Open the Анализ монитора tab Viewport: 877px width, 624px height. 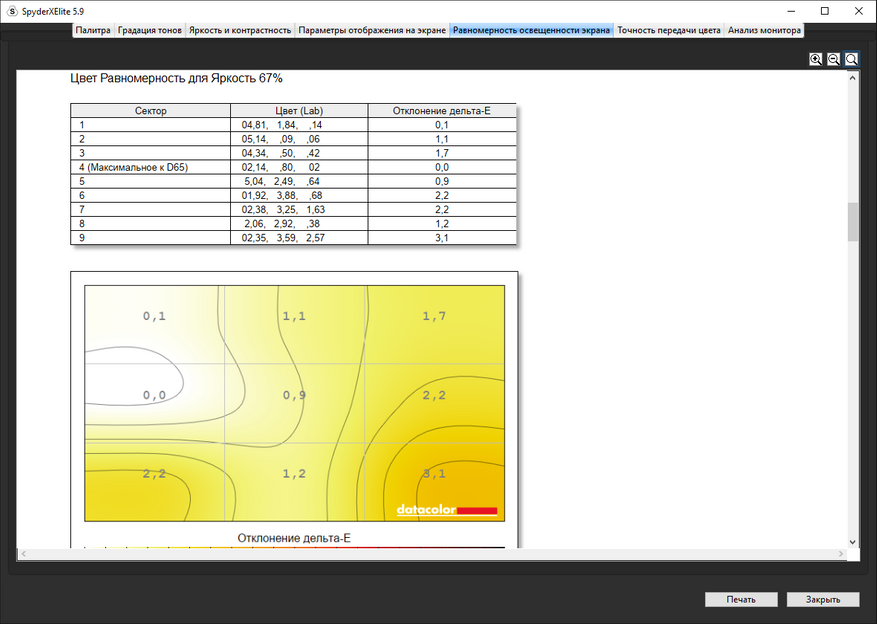point(764,30)
